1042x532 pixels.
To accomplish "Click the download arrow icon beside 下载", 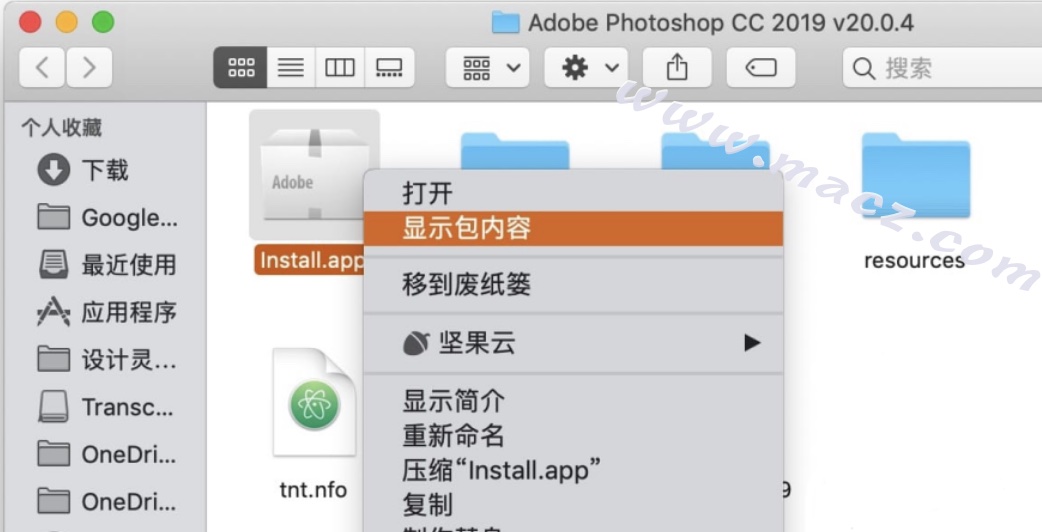I will (x=53, y=170).
